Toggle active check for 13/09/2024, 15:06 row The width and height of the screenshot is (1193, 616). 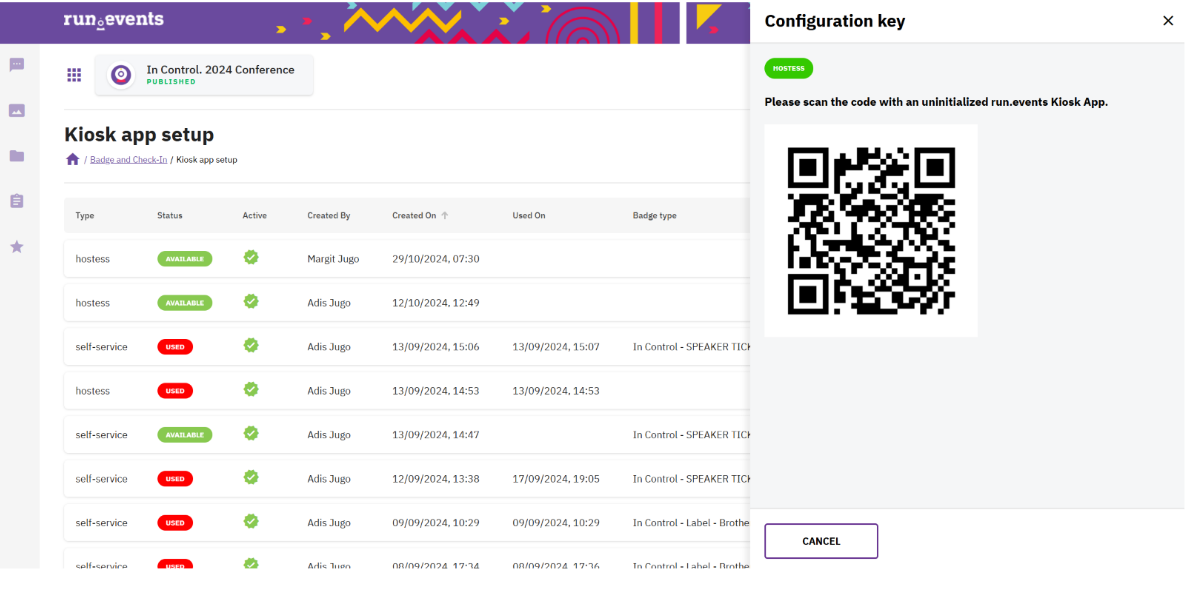pyautogui.click(x=251, y=346)
